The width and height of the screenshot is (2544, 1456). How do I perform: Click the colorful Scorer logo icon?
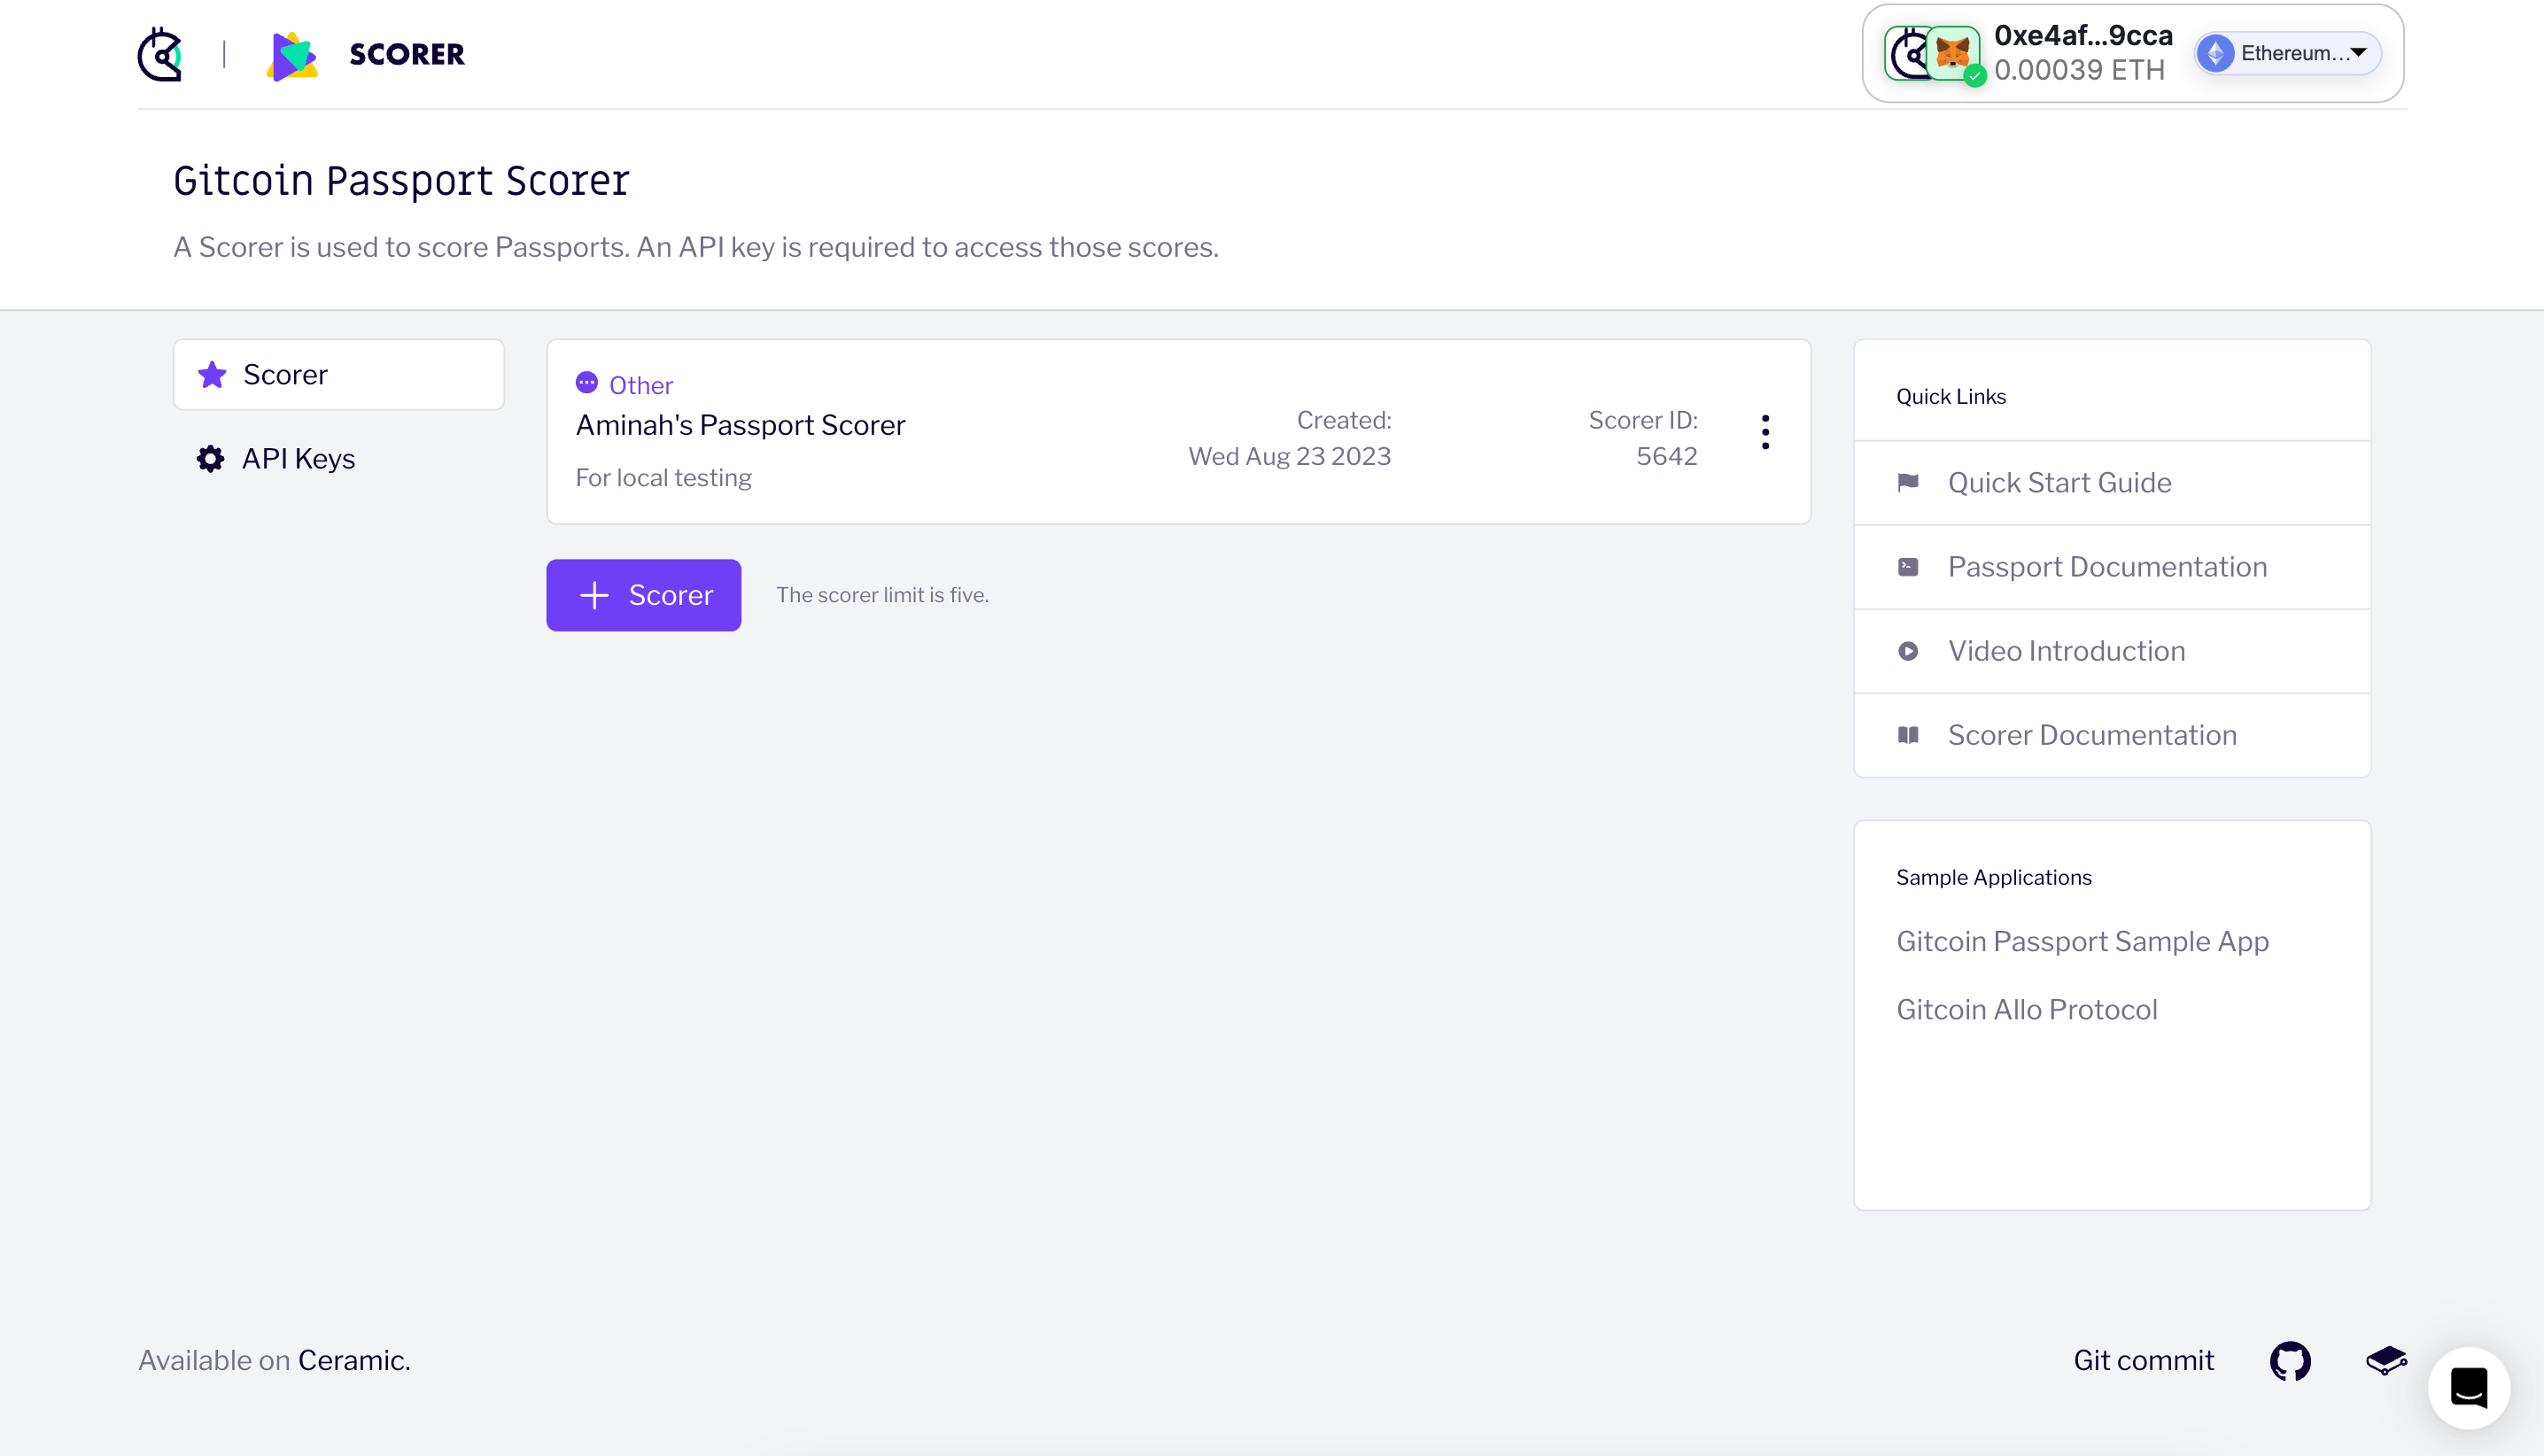[292, 55]
